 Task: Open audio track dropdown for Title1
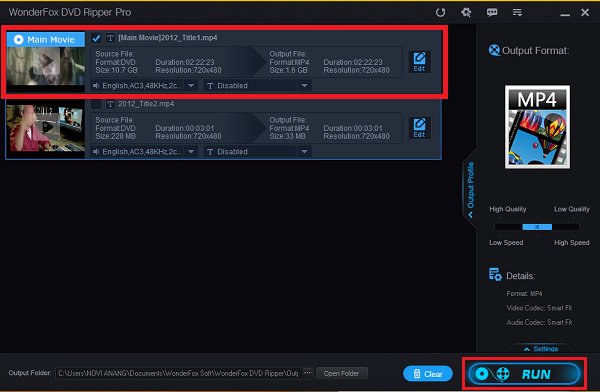pyautogui.click(x=191, y=86)
